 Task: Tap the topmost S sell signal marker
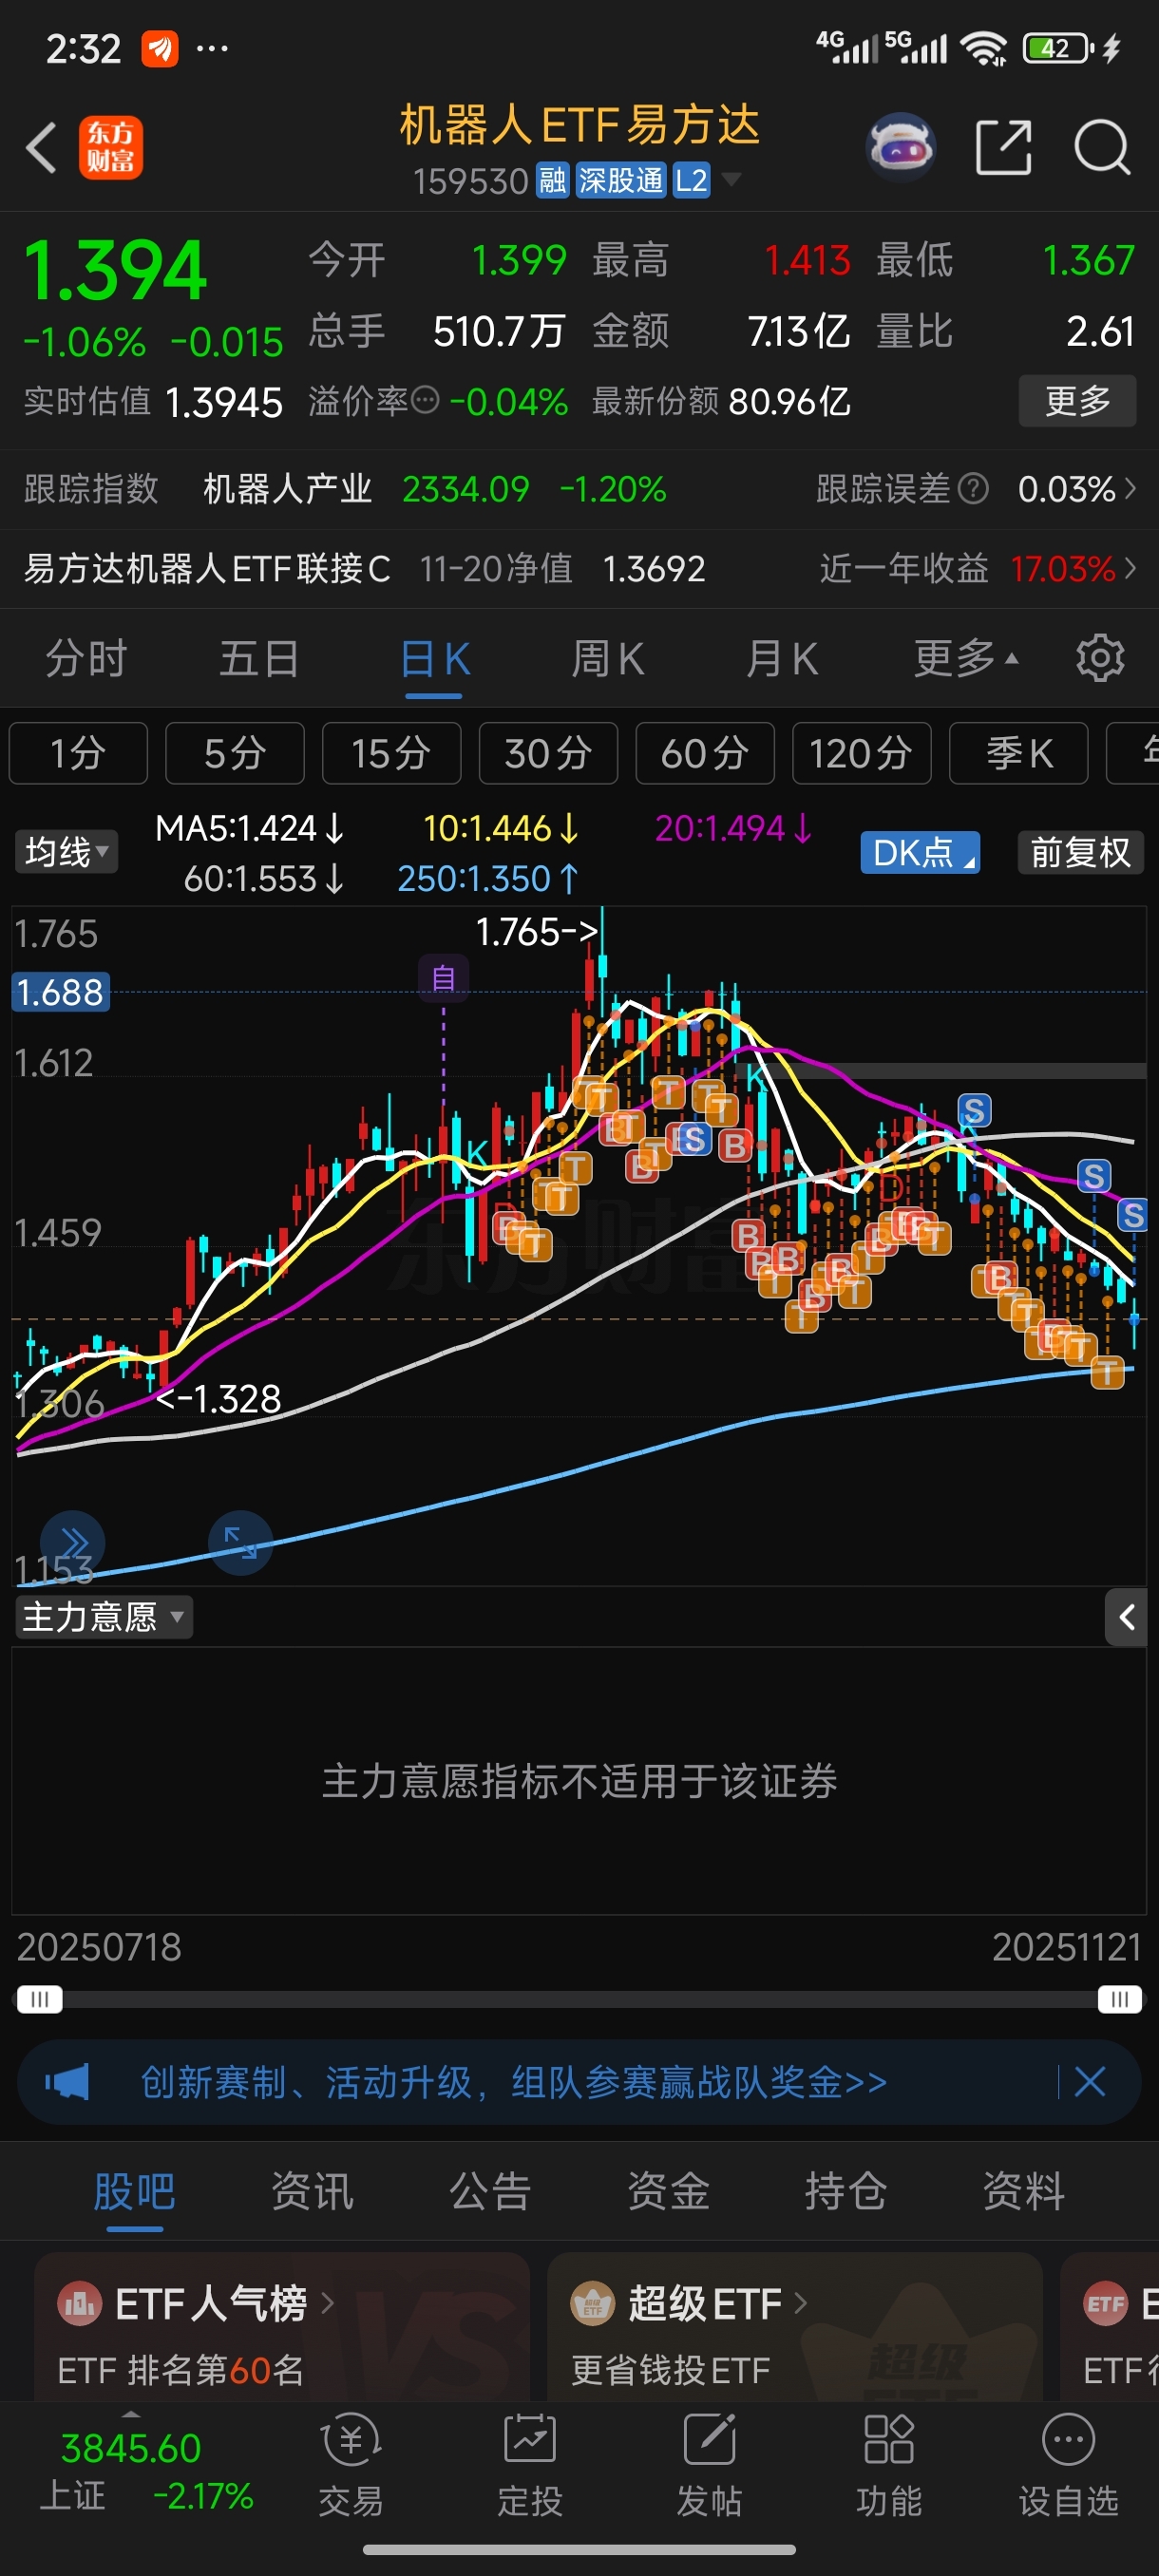coord(974,1110)
